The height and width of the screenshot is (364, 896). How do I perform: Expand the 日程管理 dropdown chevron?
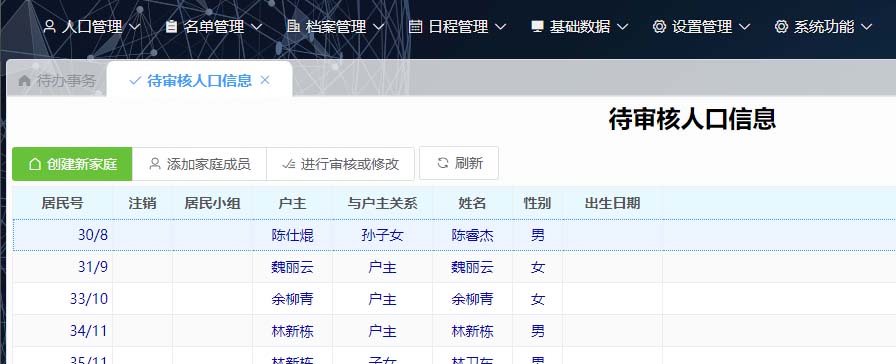click(501, 27)
